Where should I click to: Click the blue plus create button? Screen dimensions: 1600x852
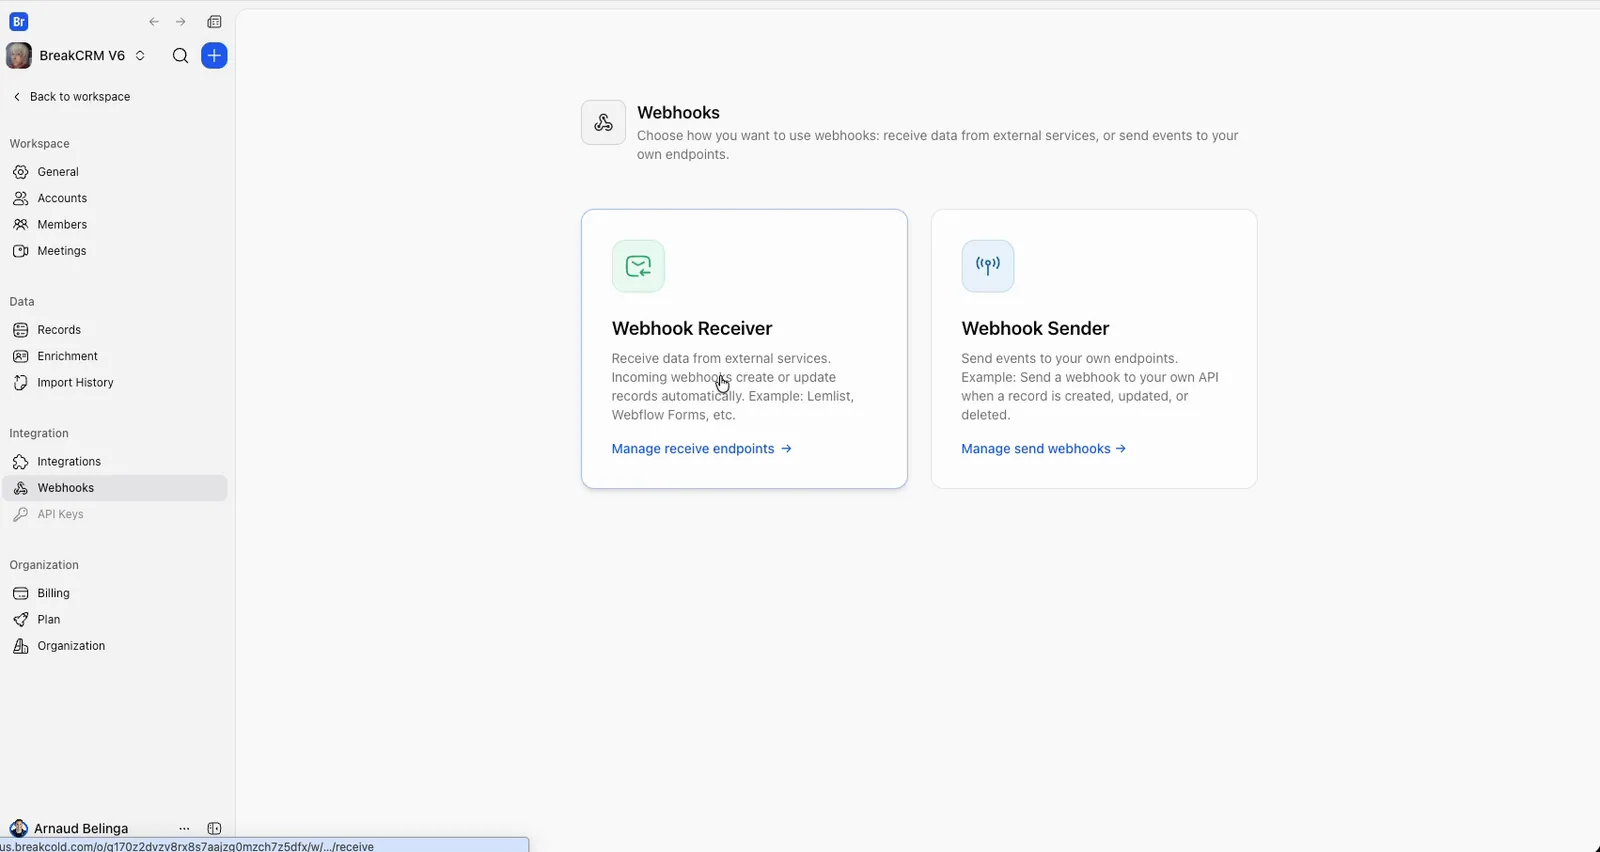click(214, 56)
